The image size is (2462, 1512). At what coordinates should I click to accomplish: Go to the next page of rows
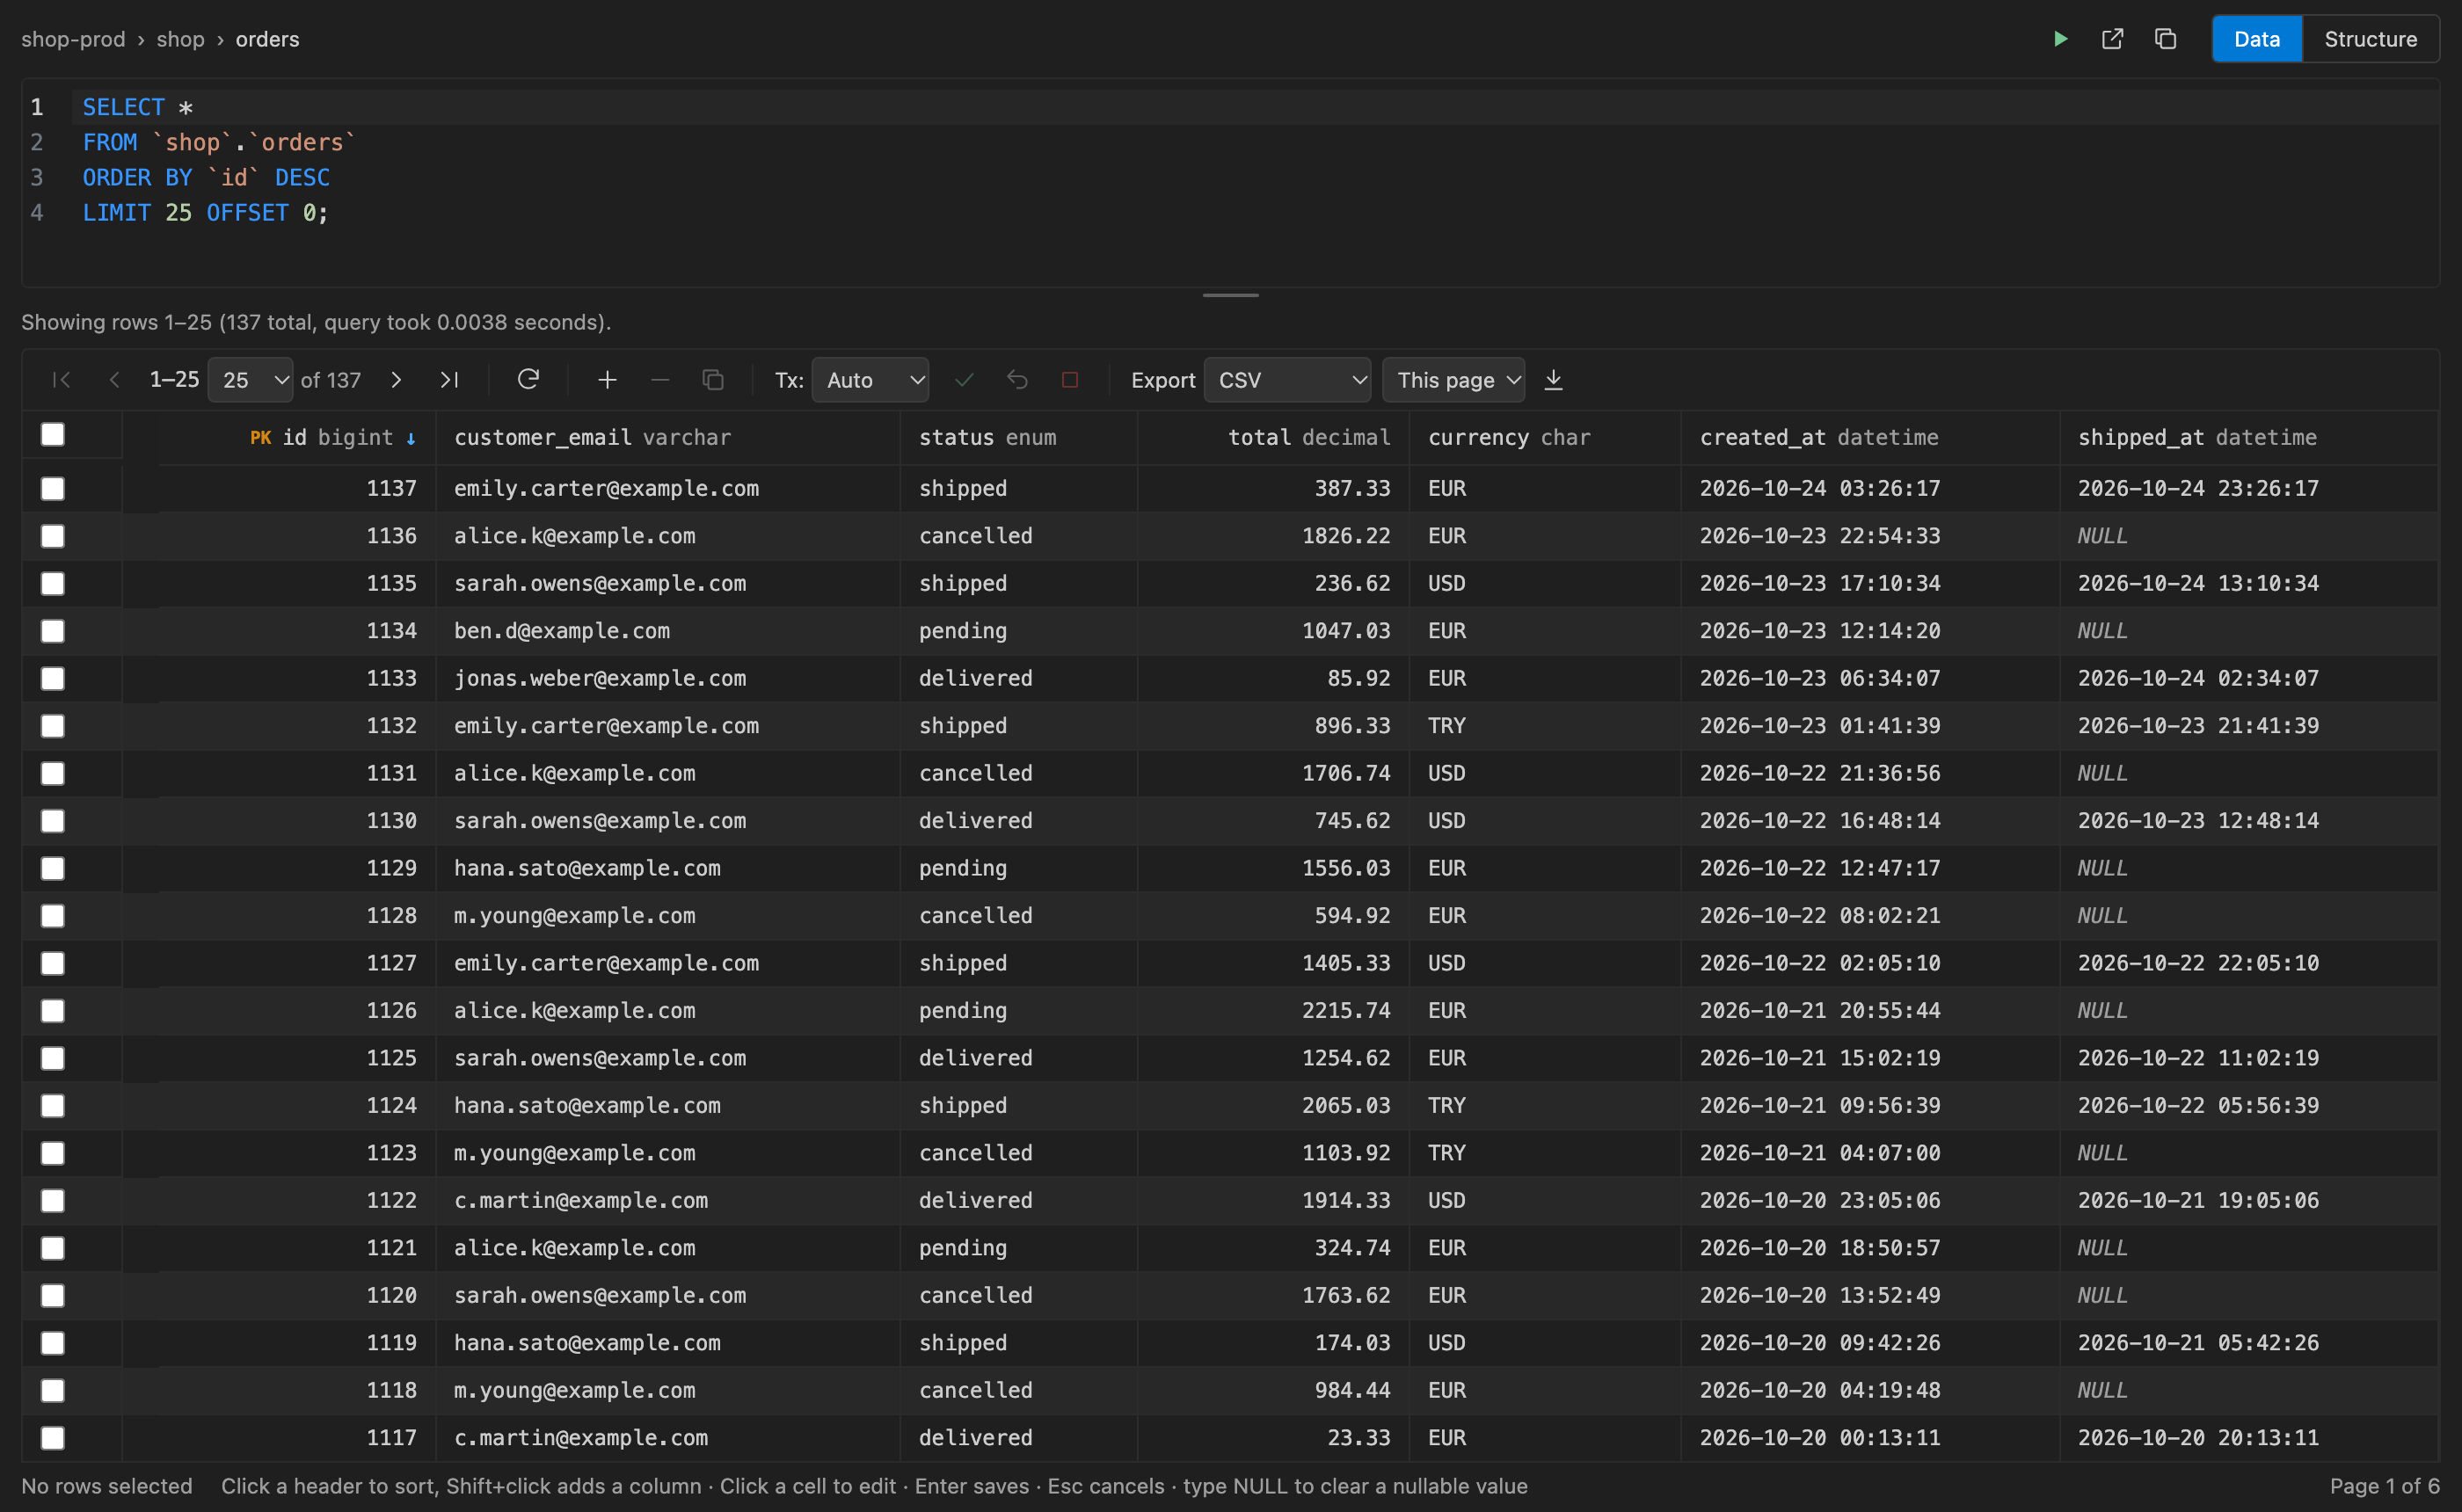pyautogui.click(x=396, y=380)
